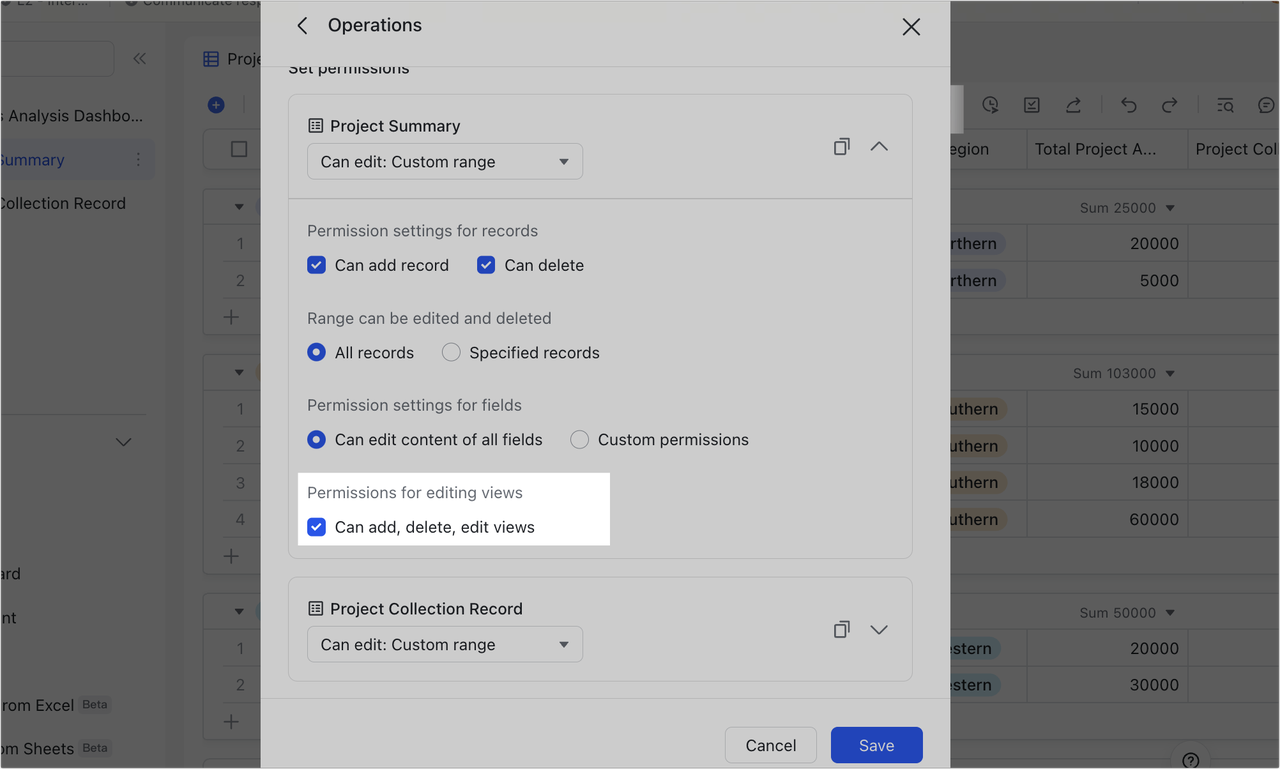Expand the sidebar section chevron
Viewport: 1280px width, 769px height.
coord(124,442)
